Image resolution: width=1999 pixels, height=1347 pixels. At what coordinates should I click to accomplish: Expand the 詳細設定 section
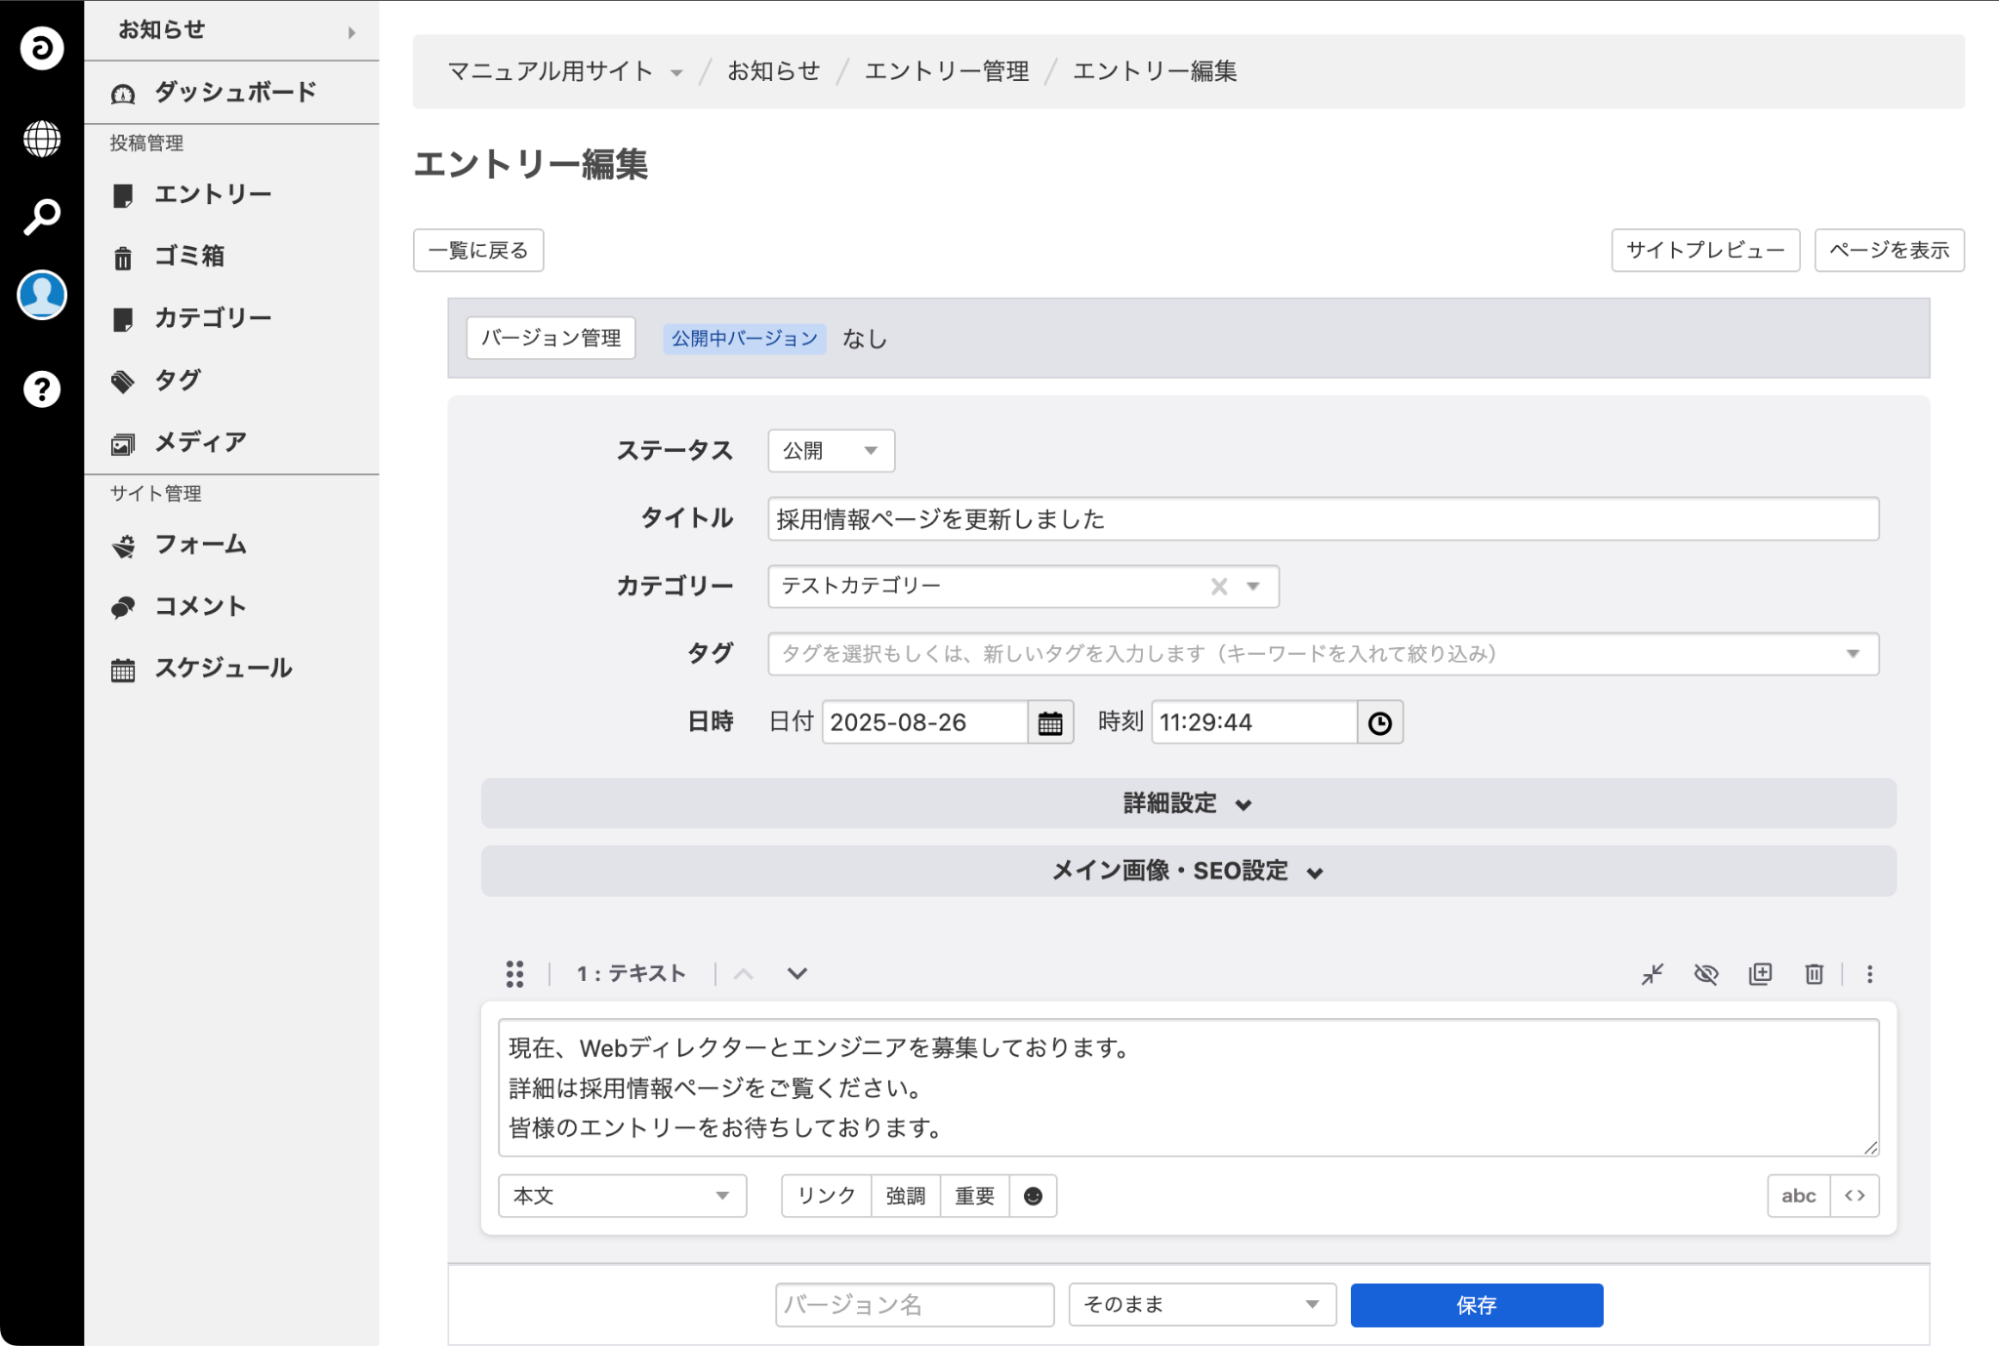pyautogui.click(x=1187, y=804)
